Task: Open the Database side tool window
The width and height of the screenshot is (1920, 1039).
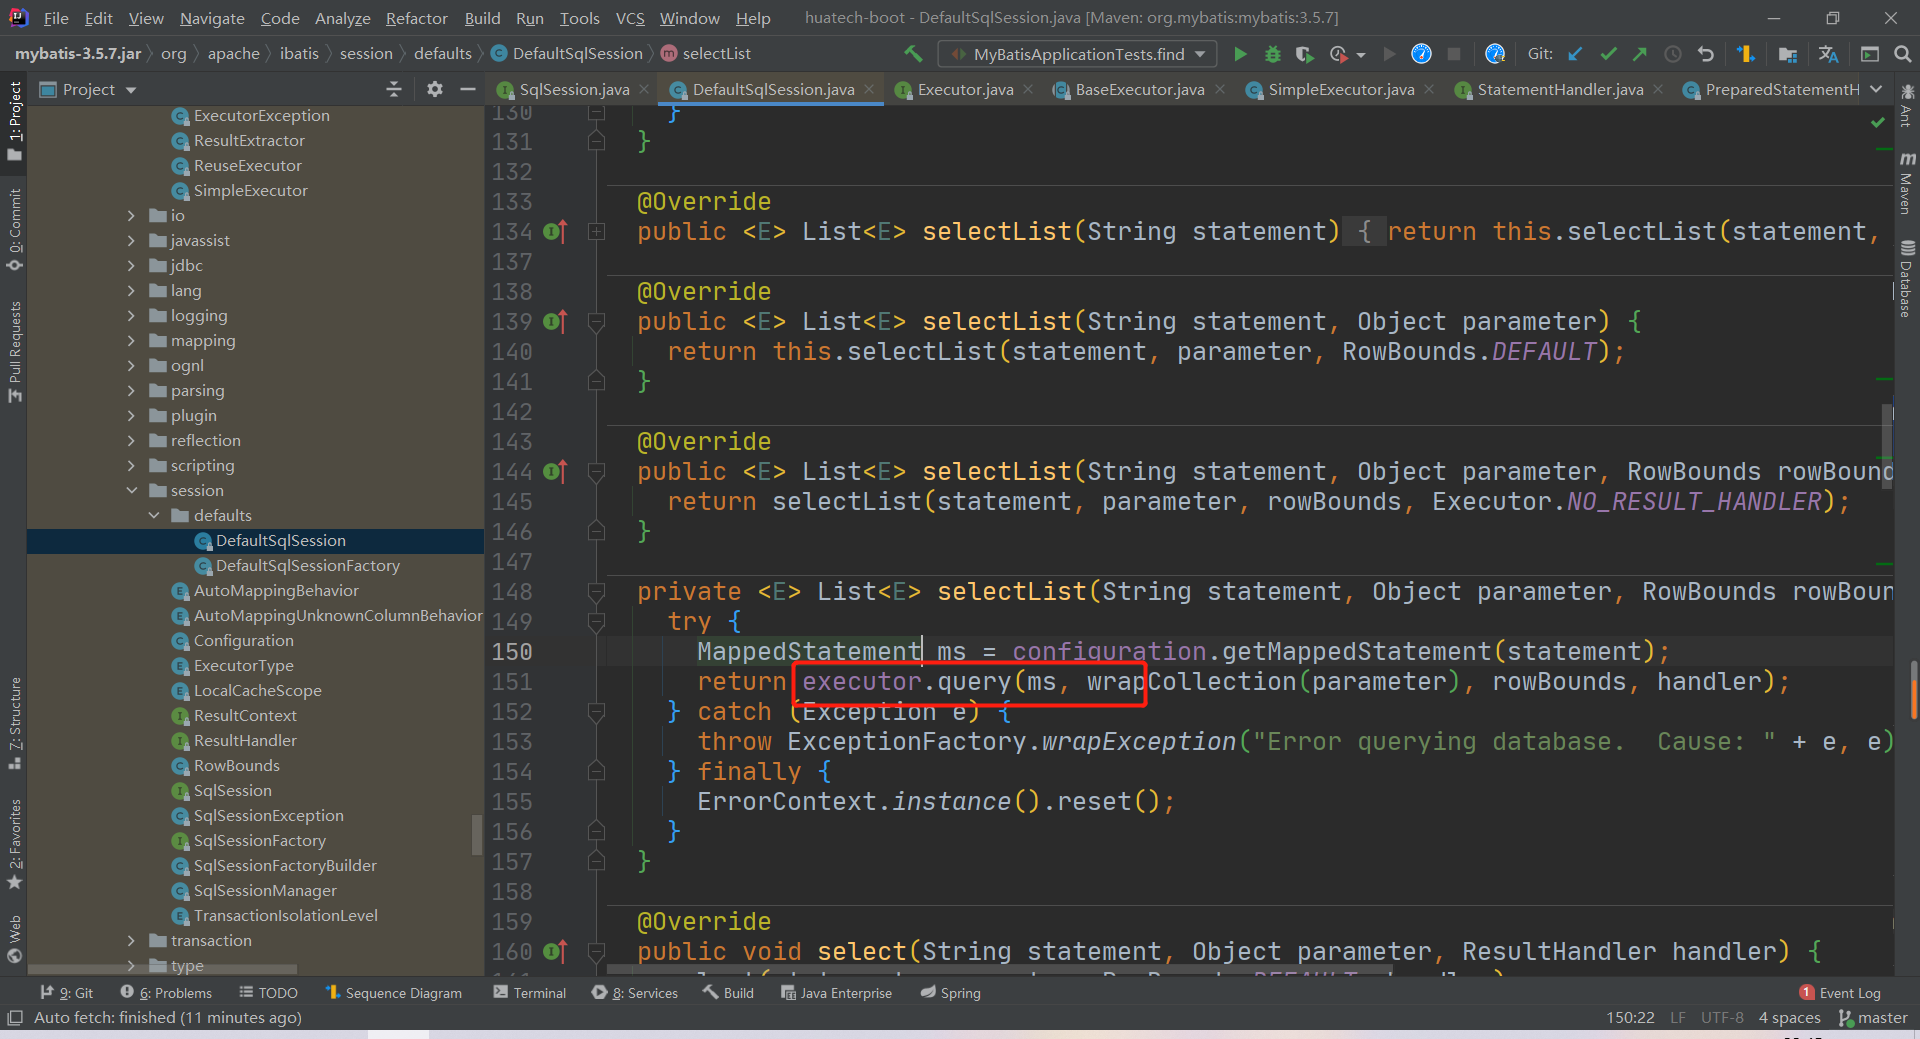Action: pyautogui.click(x=1907, y=279)
